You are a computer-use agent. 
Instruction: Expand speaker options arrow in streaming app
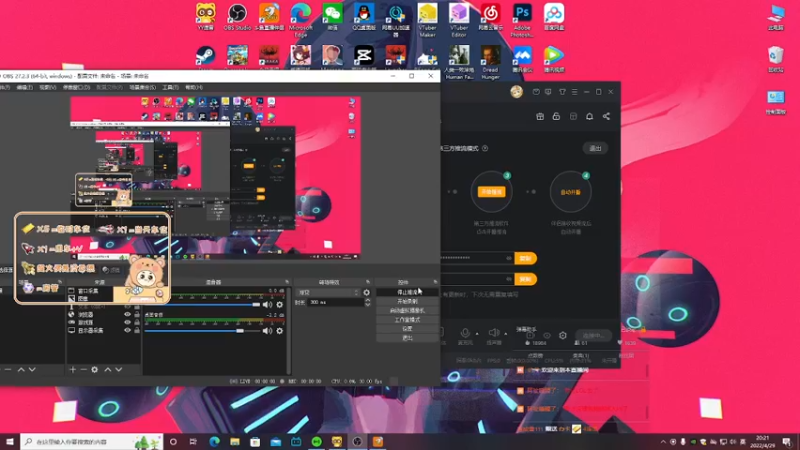[x=506, y=334]
